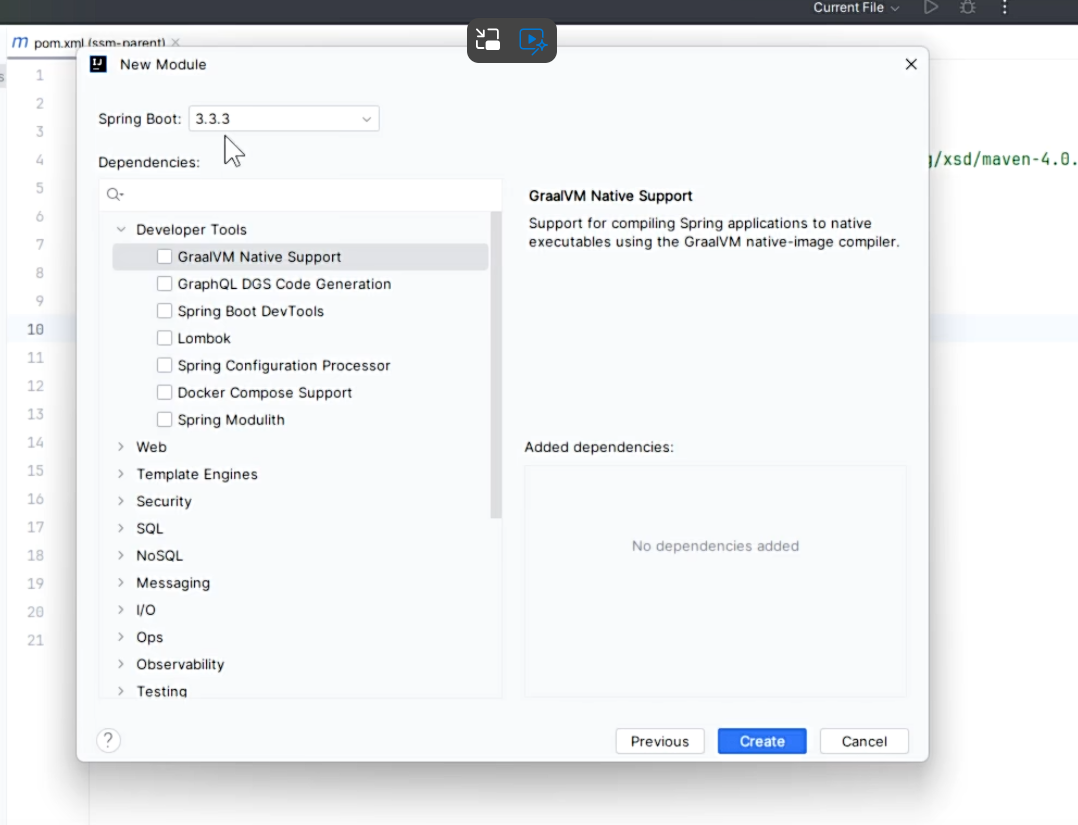Select the Lombok dependency label

tap(204, 338)
